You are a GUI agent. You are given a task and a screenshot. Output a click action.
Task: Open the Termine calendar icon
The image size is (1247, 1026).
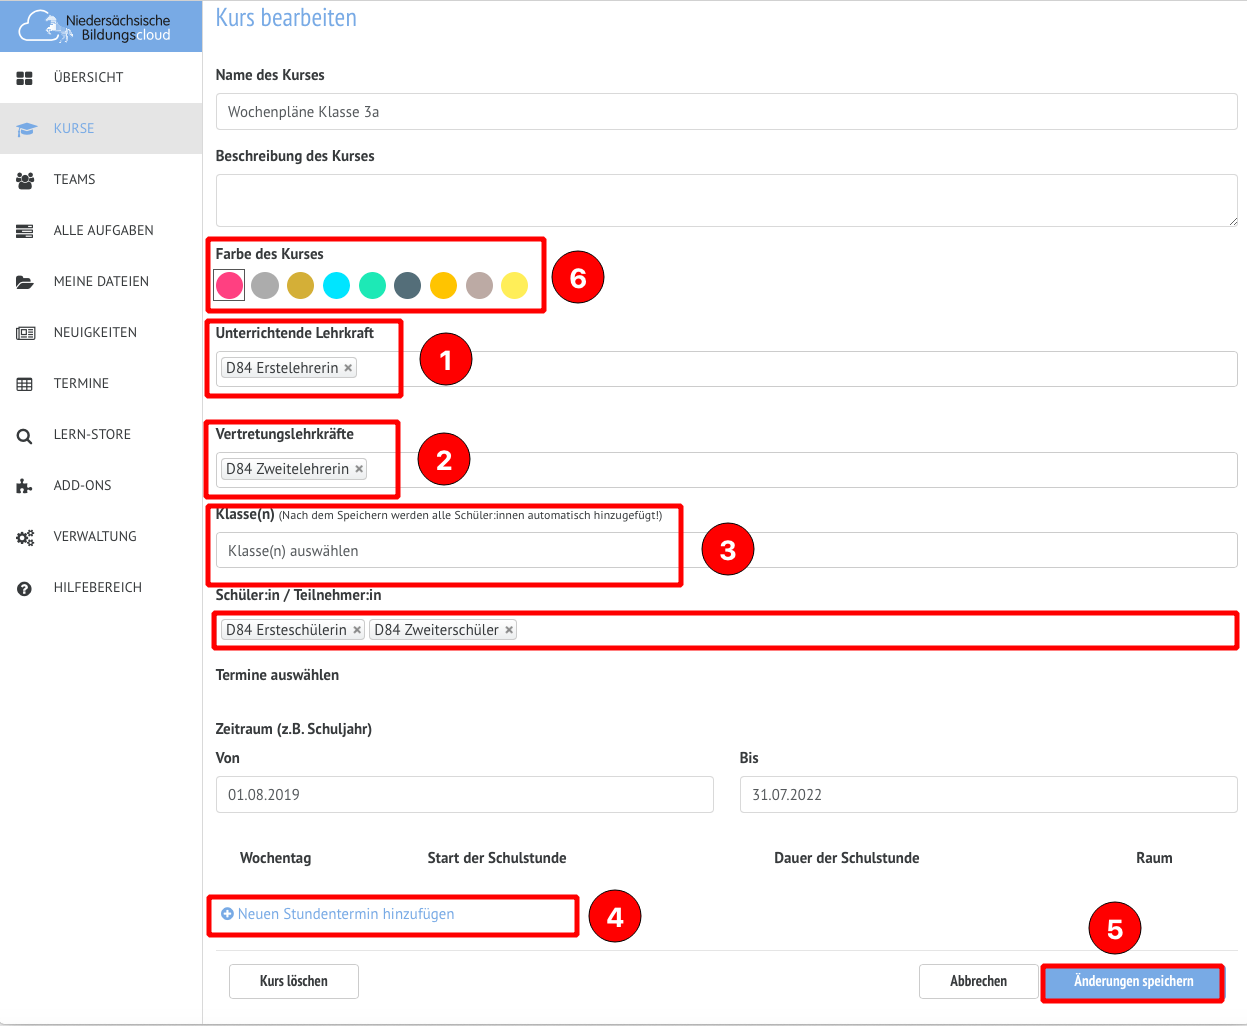pos(25,384)
